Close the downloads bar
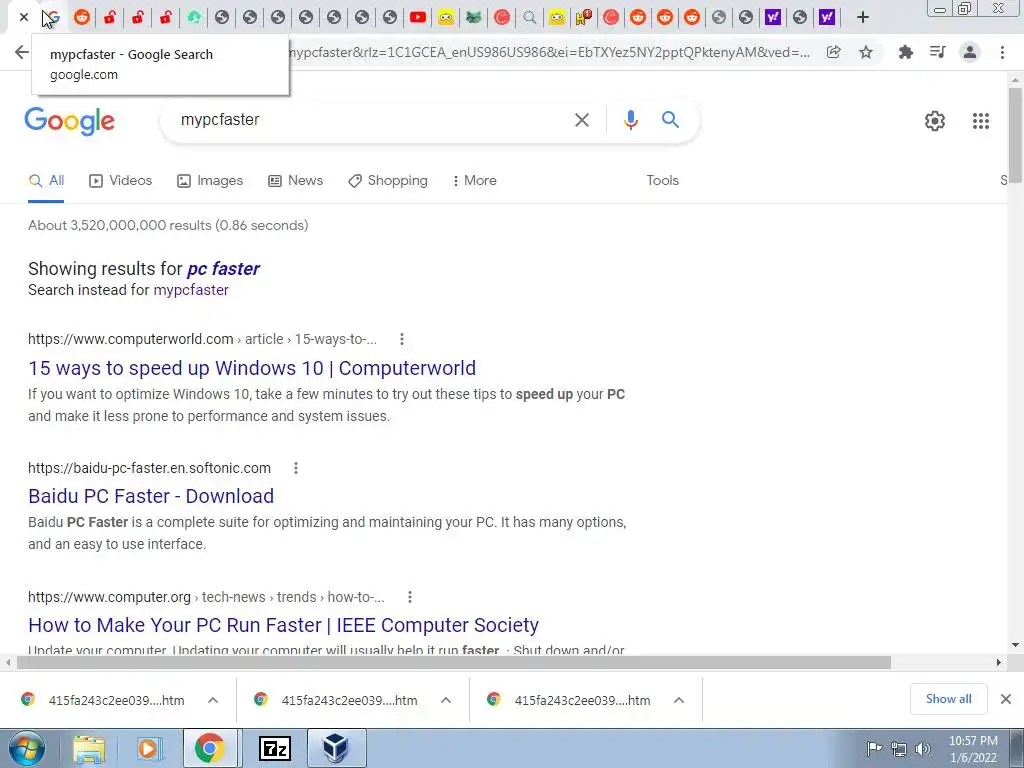The width and height of the screenshot is (1024, 768). point(1006,699)
